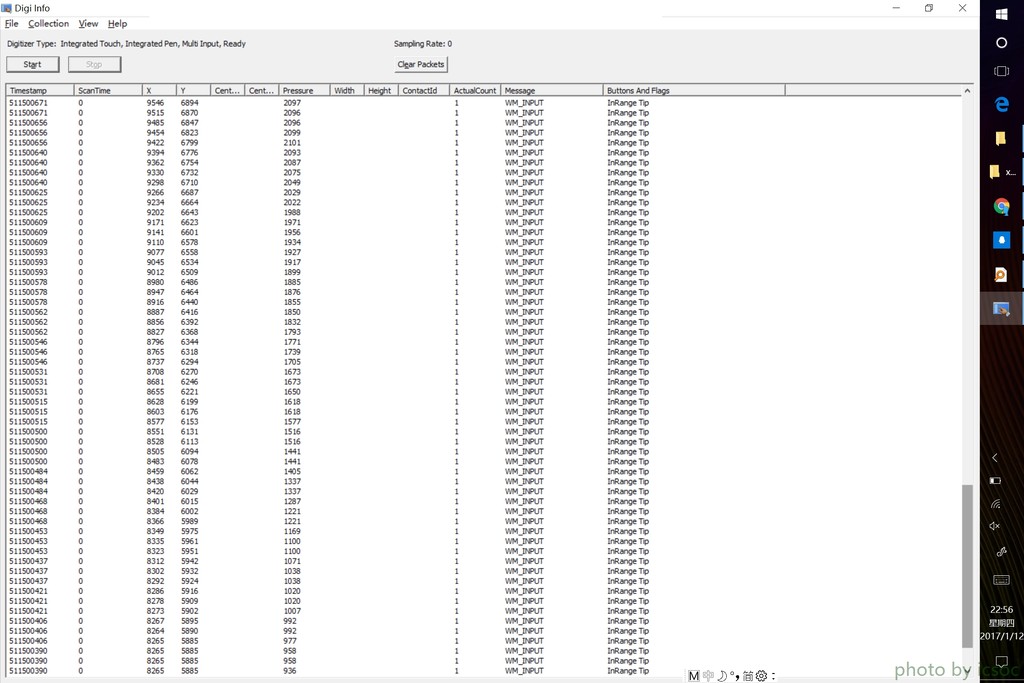This screenshot has width=1024, height=683.
Task: Click the Height column header
Action: 381,90
